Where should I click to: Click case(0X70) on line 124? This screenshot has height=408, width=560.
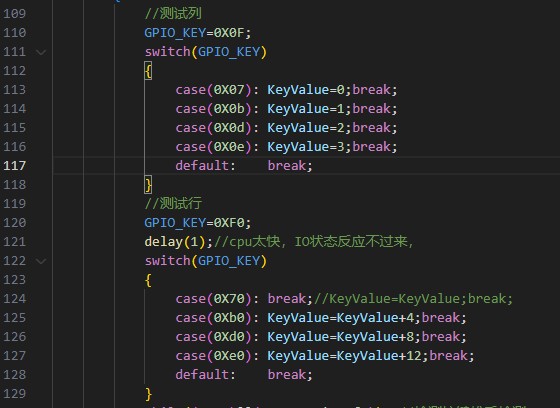point(214,299)
